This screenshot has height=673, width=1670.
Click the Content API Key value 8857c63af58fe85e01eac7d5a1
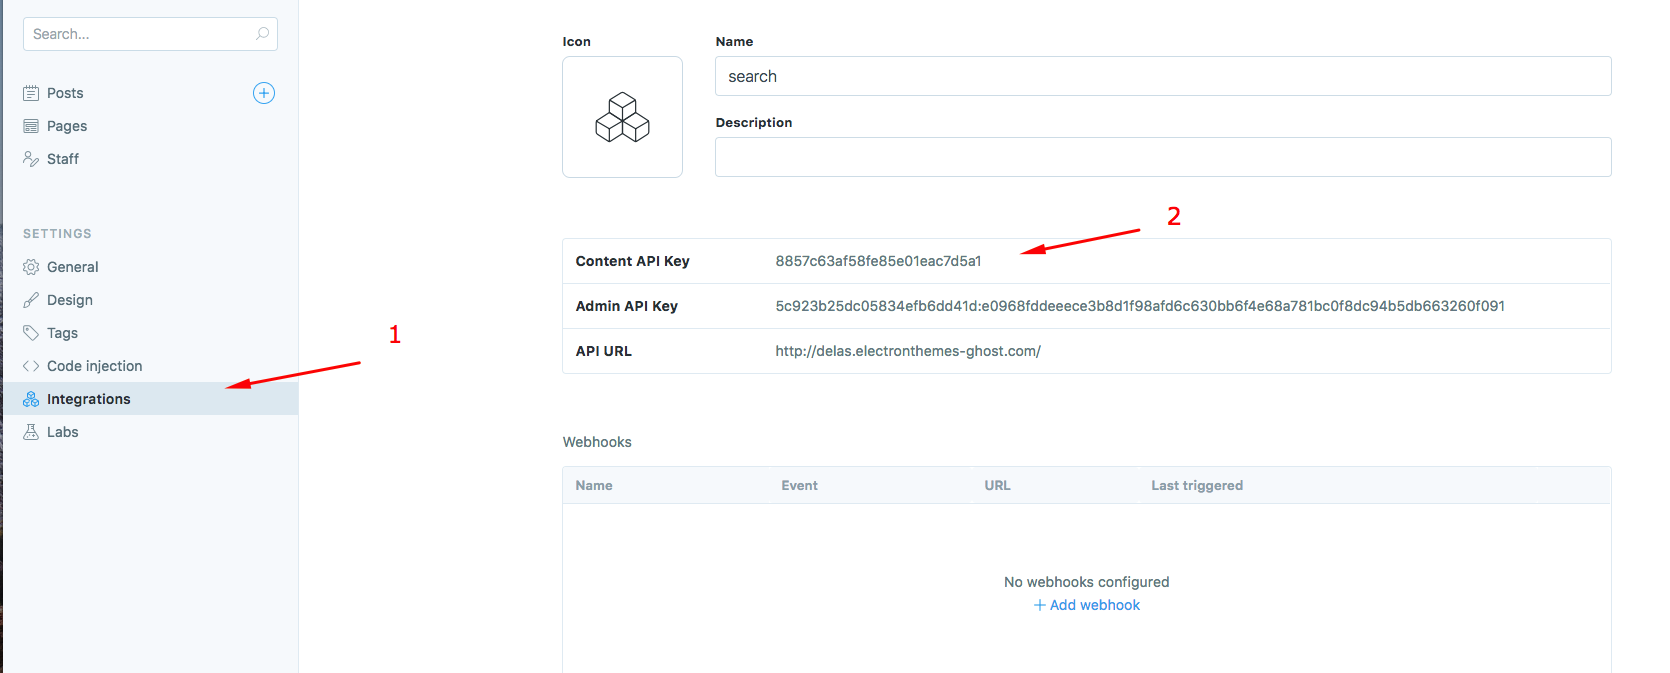(x=878, y=261)
